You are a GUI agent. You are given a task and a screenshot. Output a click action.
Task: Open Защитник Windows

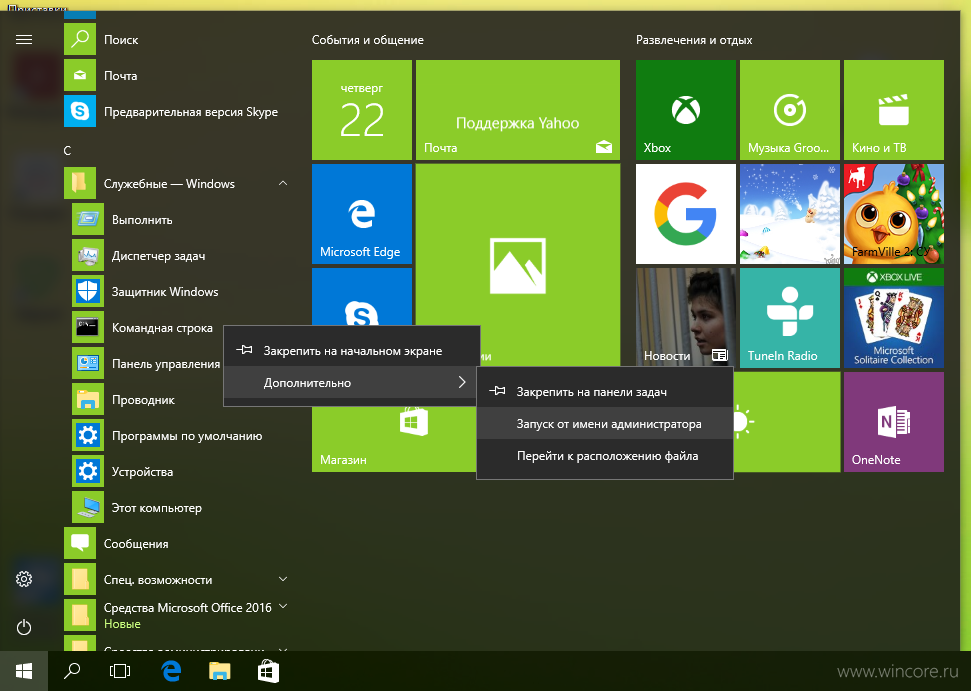[180, 292]
